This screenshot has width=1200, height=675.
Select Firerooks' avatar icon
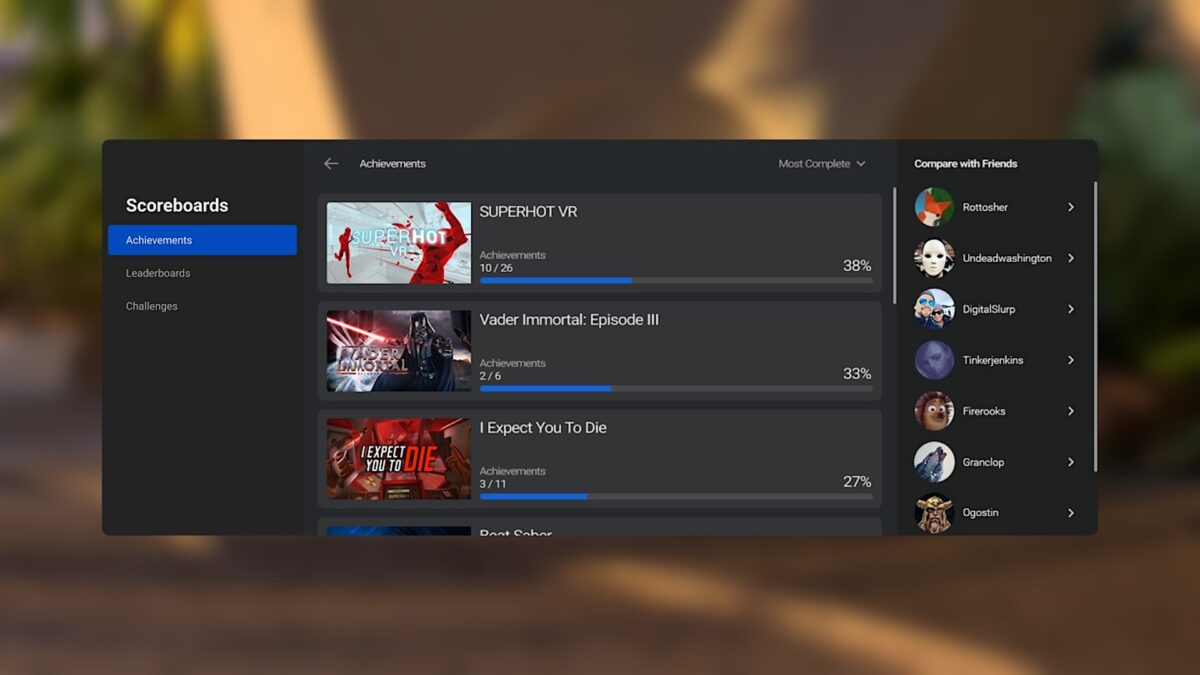tap(934, 411)
